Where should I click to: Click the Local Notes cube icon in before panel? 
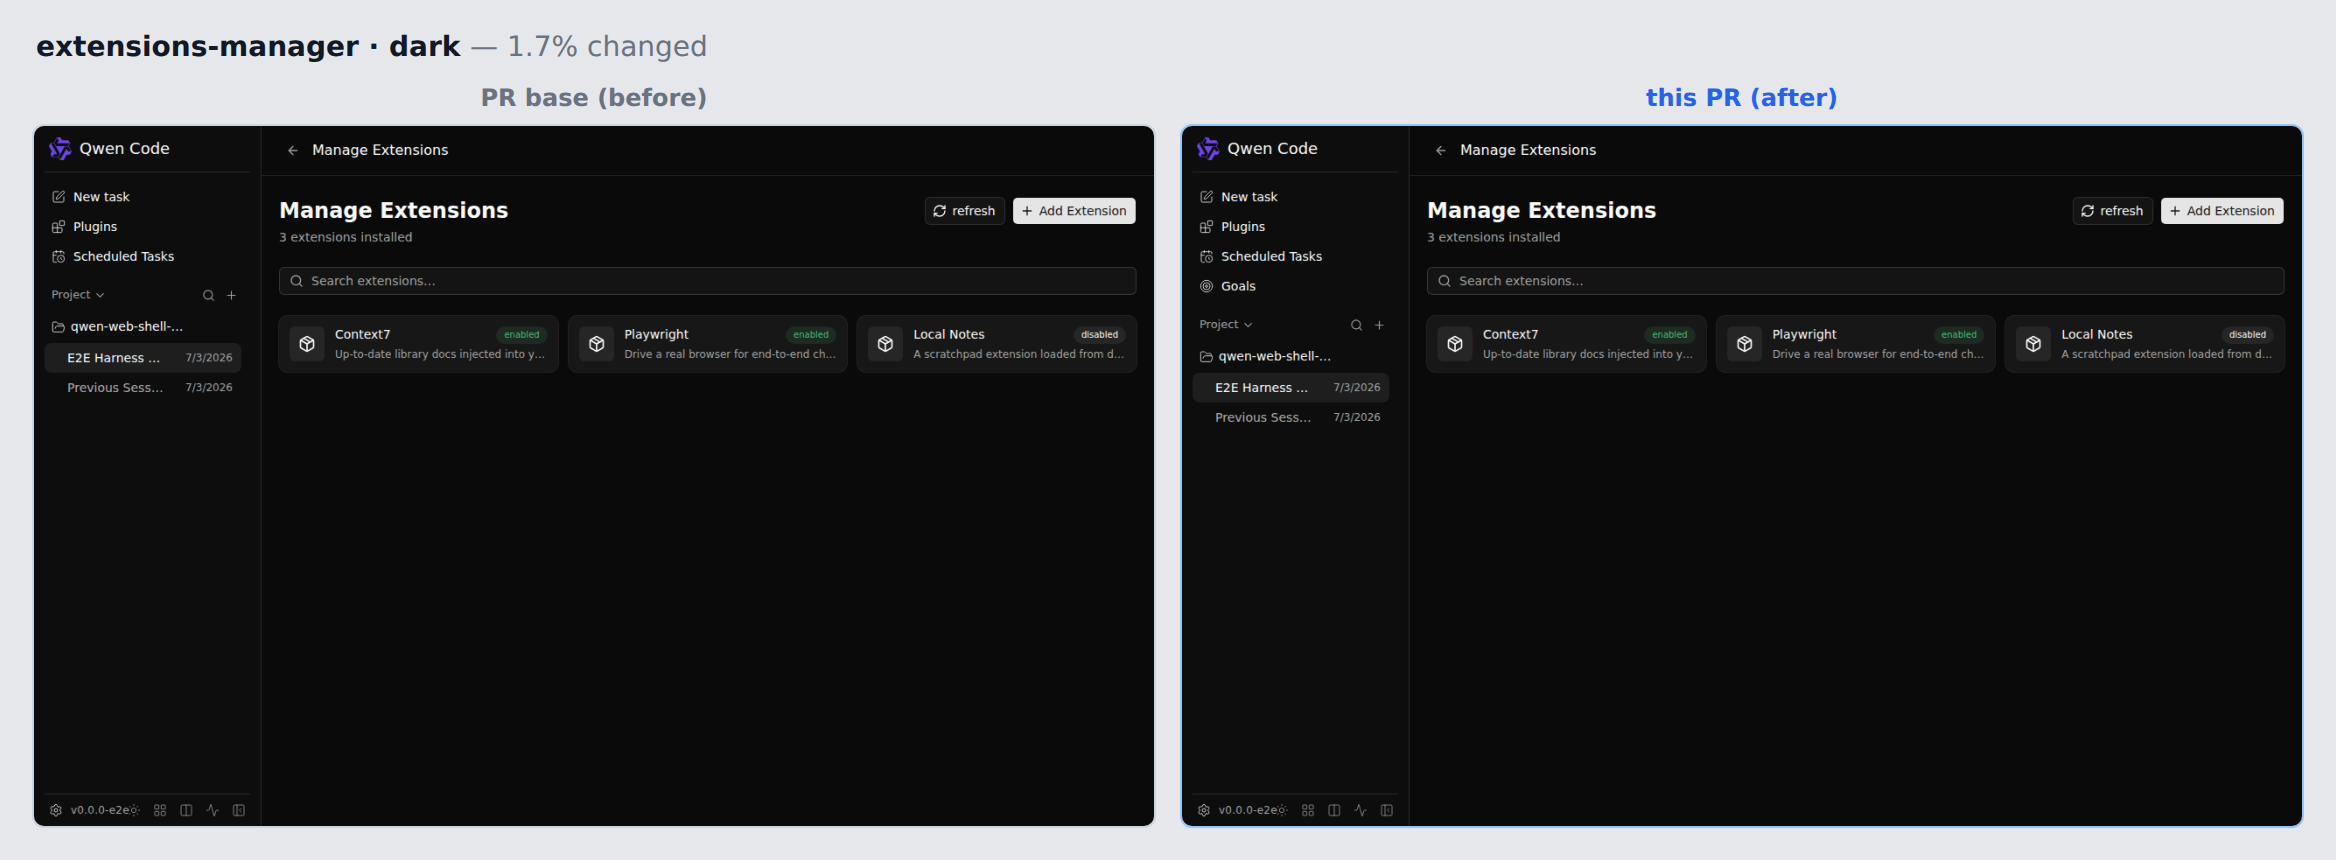885,344
